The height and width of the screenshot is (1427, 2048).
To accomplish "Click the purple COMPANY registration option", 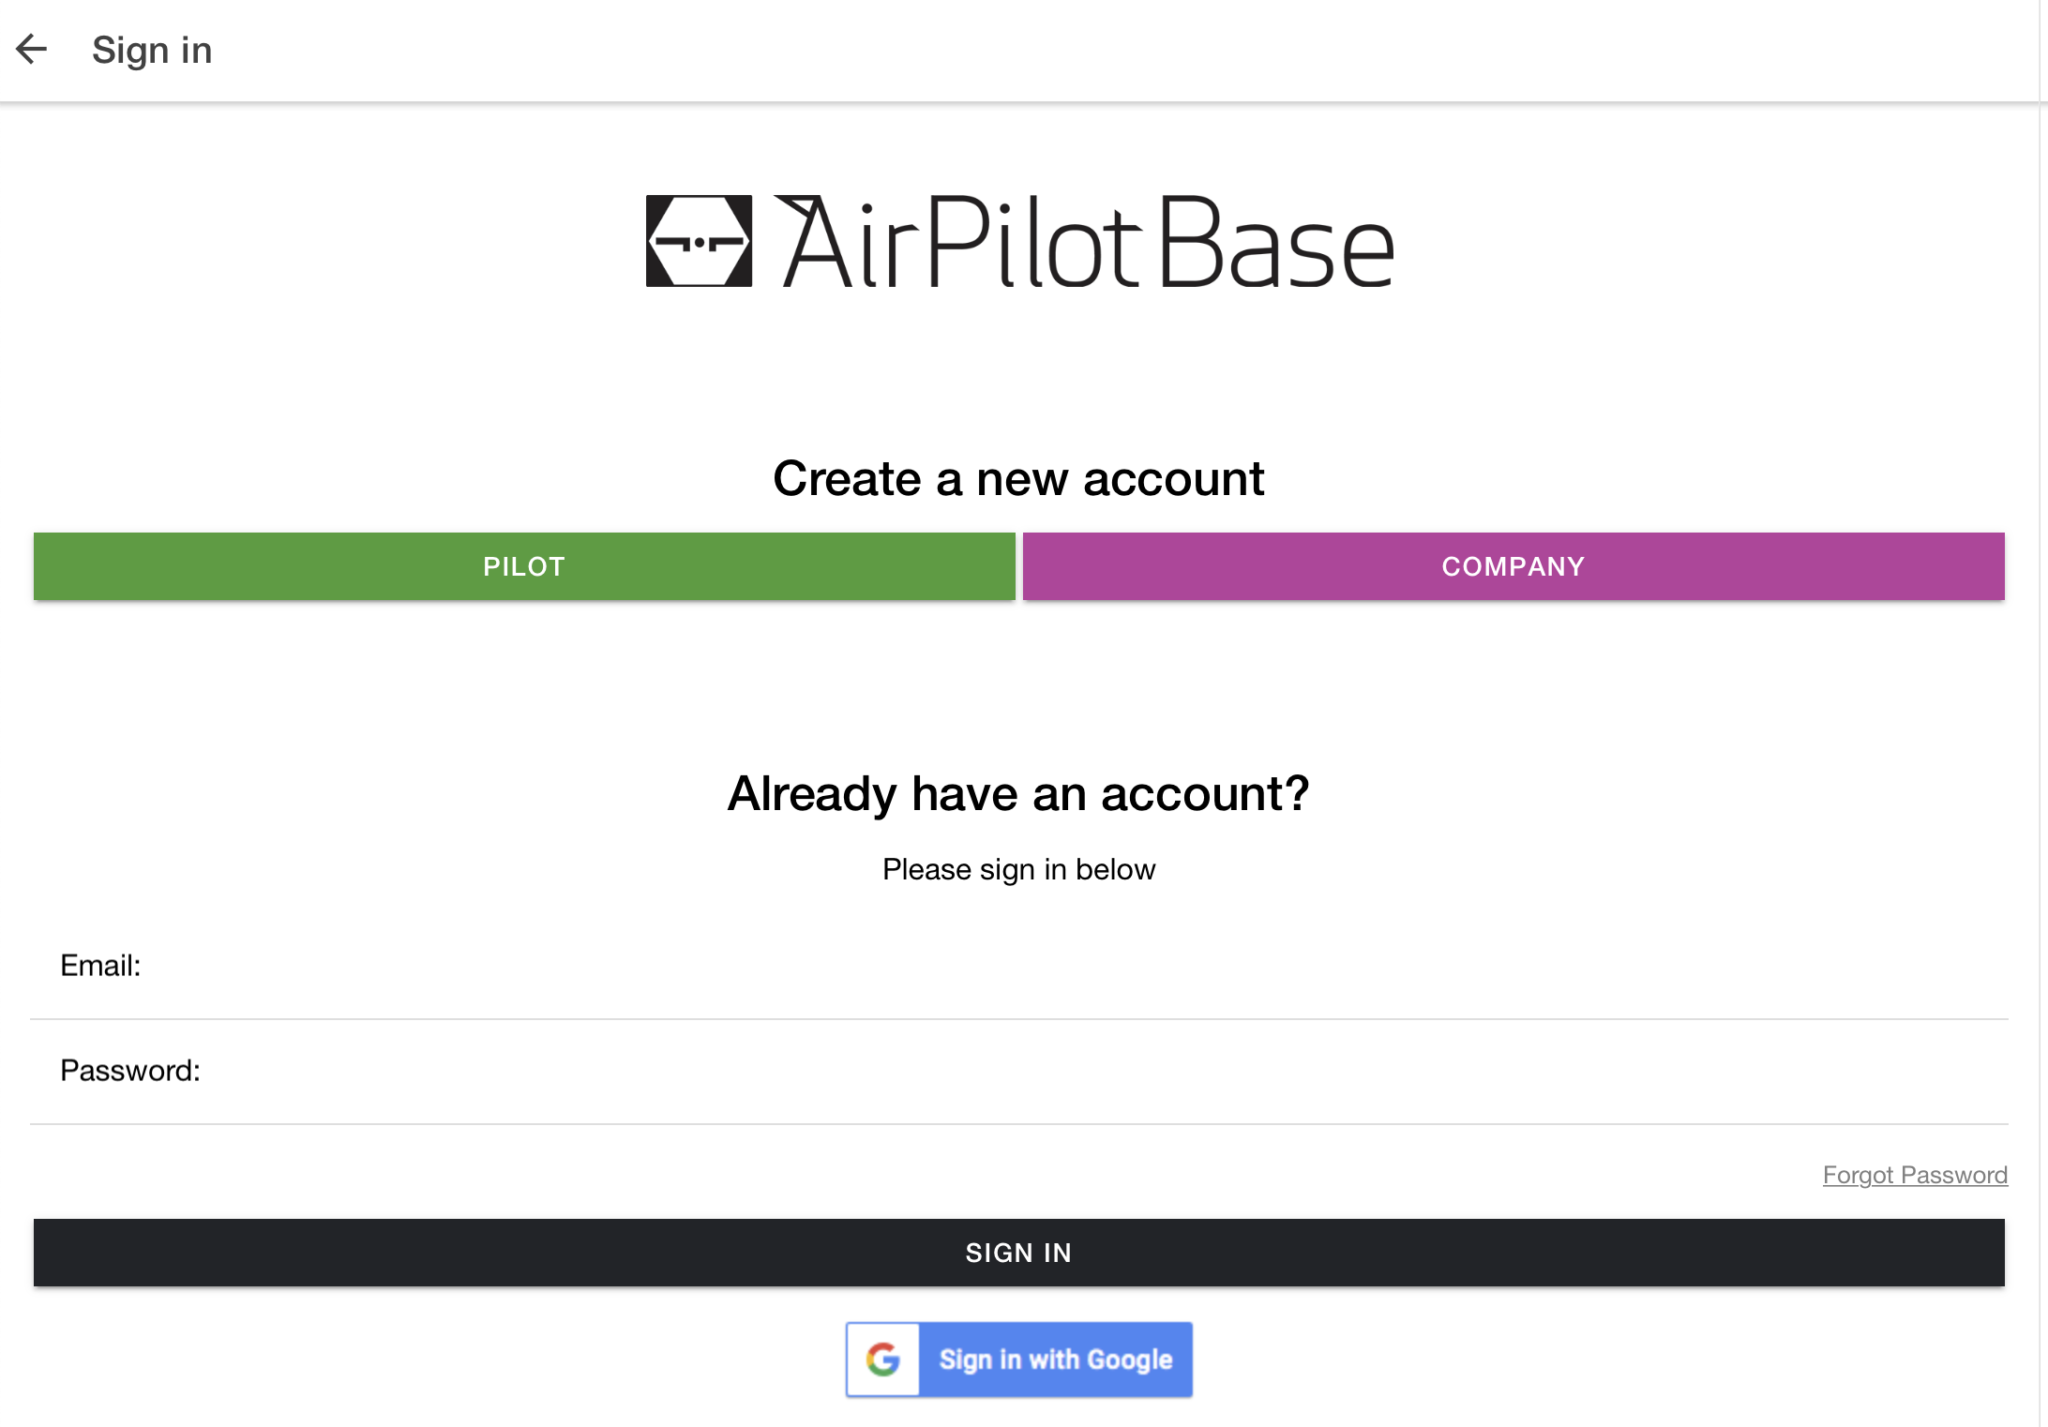I will coord(1512,566).
